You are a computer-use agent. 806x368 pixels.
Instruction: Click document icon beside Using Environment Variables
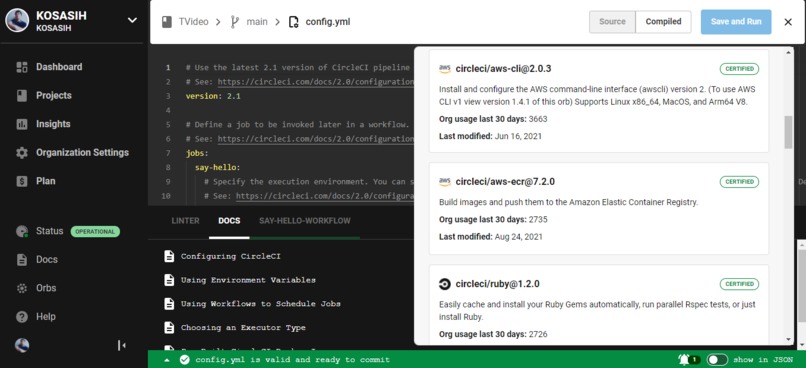(x=169, y=280)
